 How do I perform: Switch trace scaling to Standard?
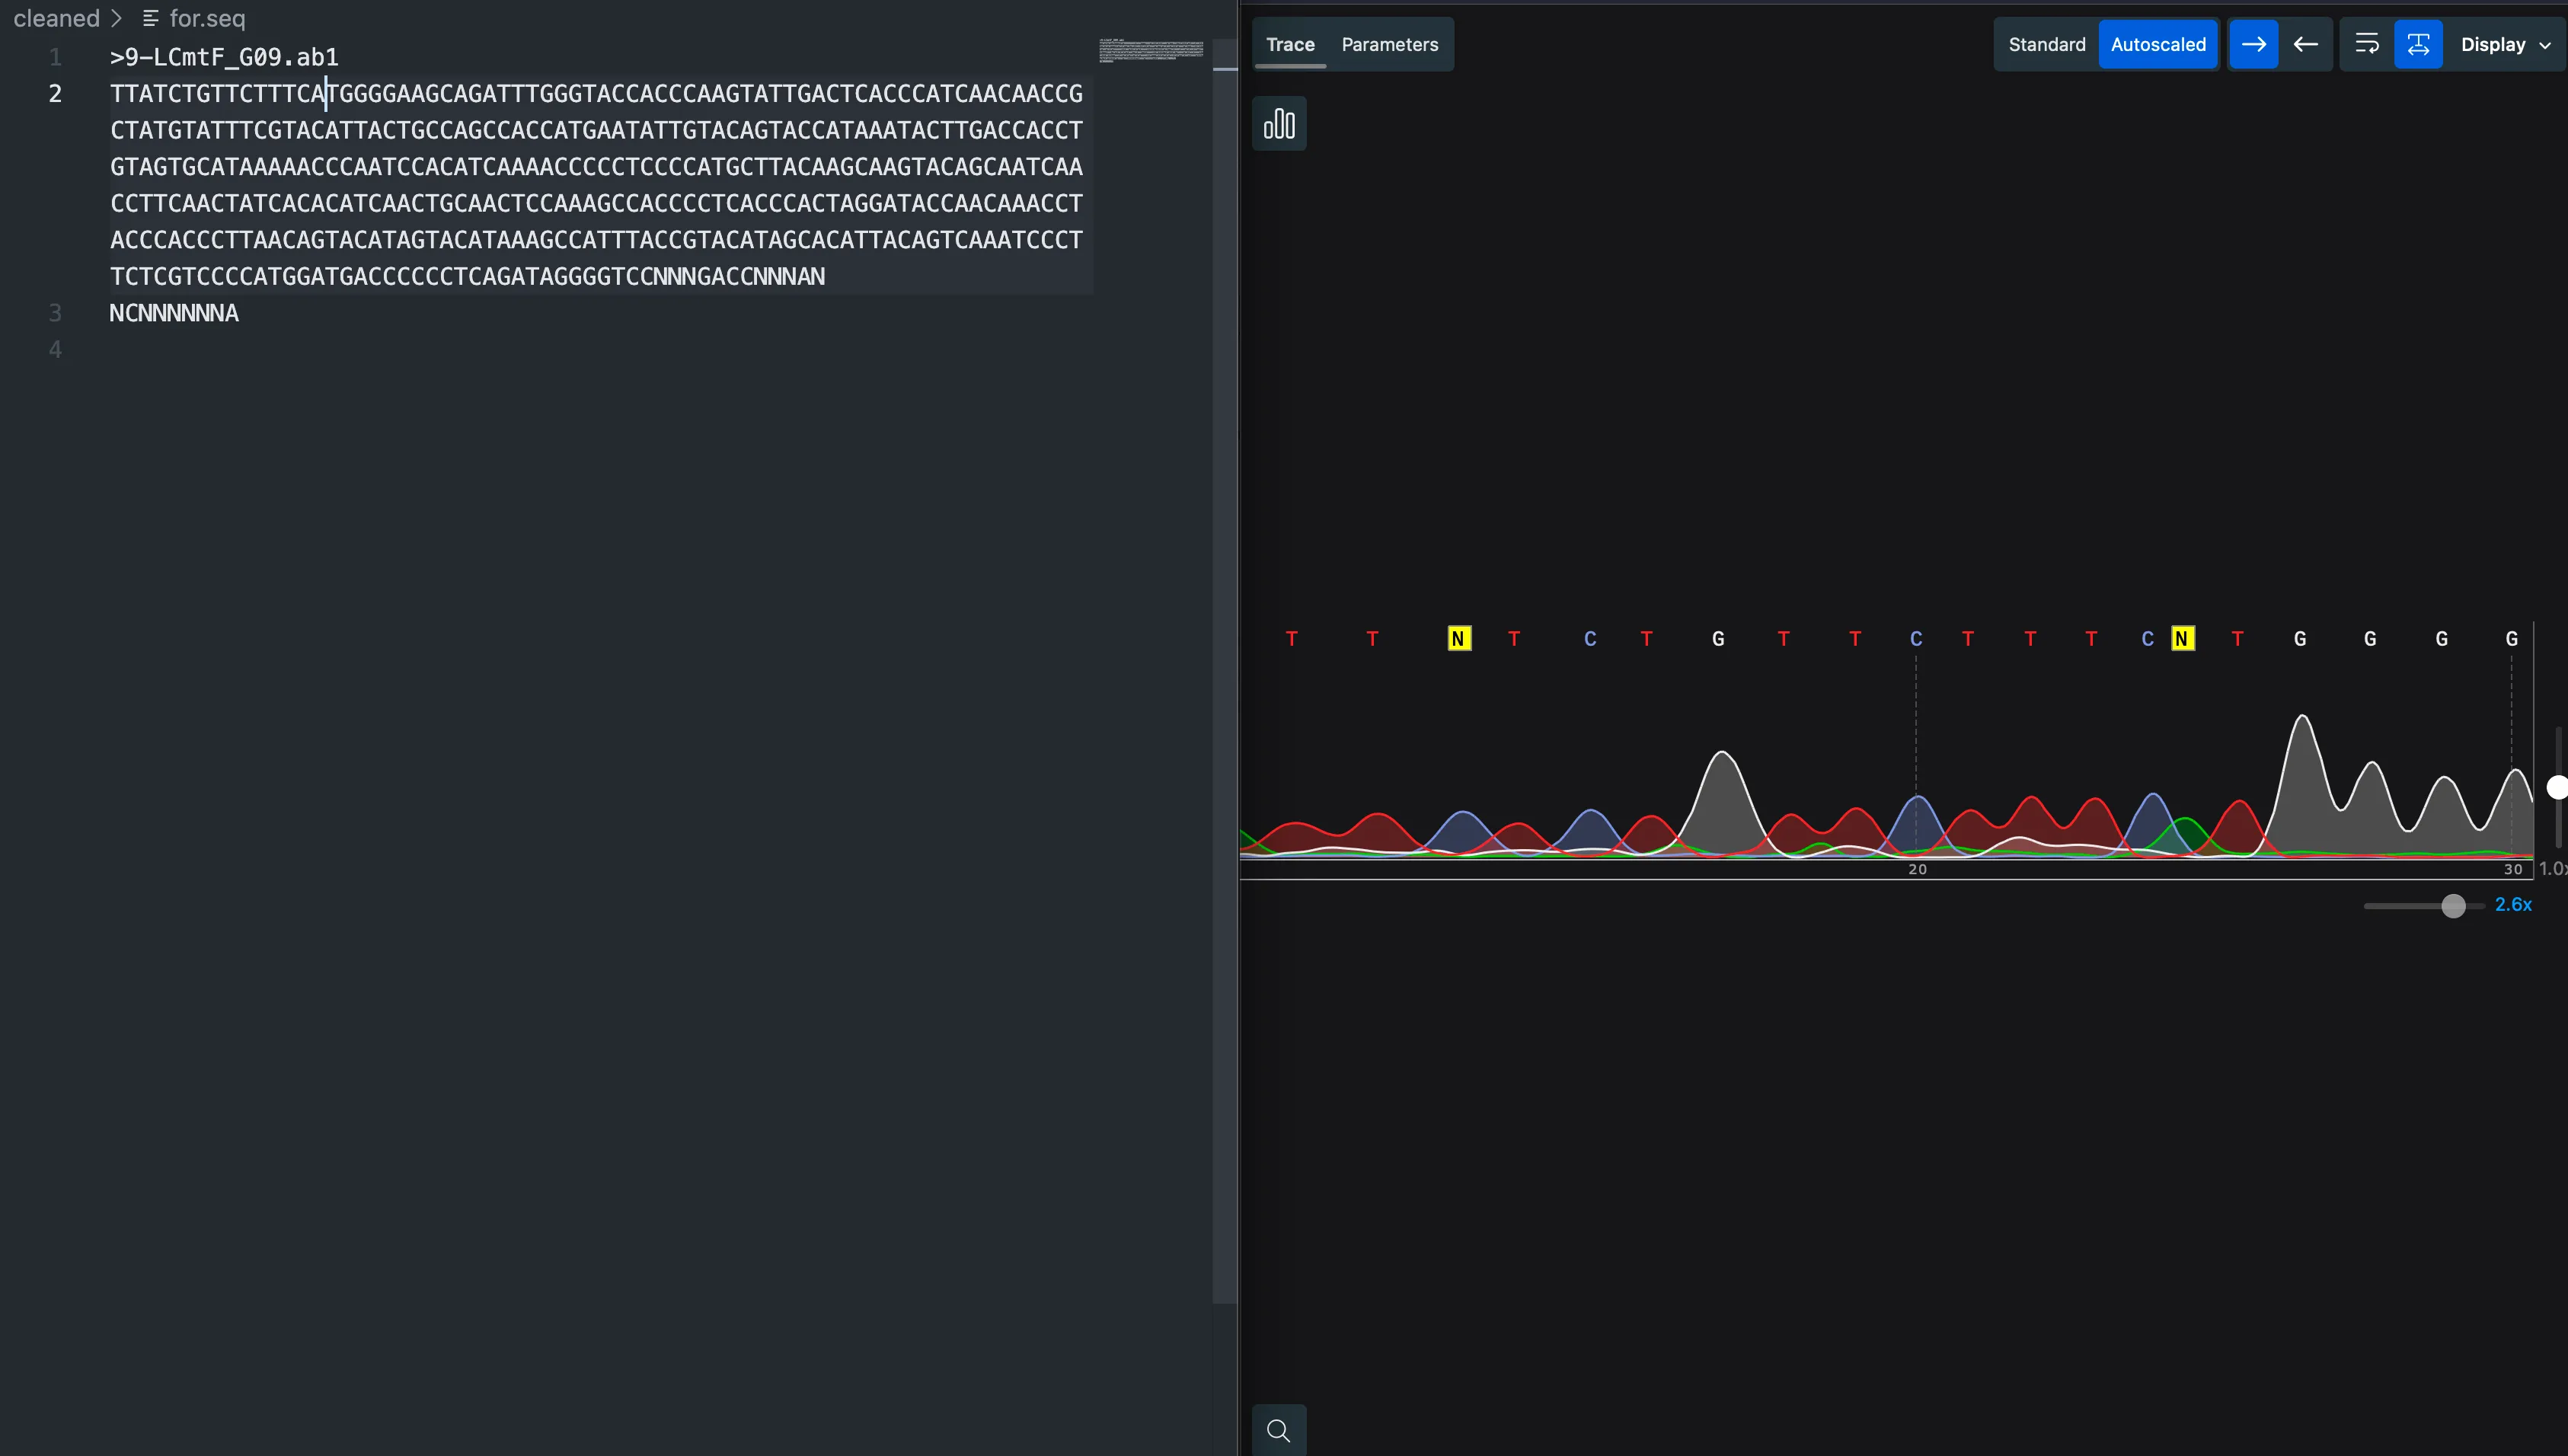tap(2046, 44)
